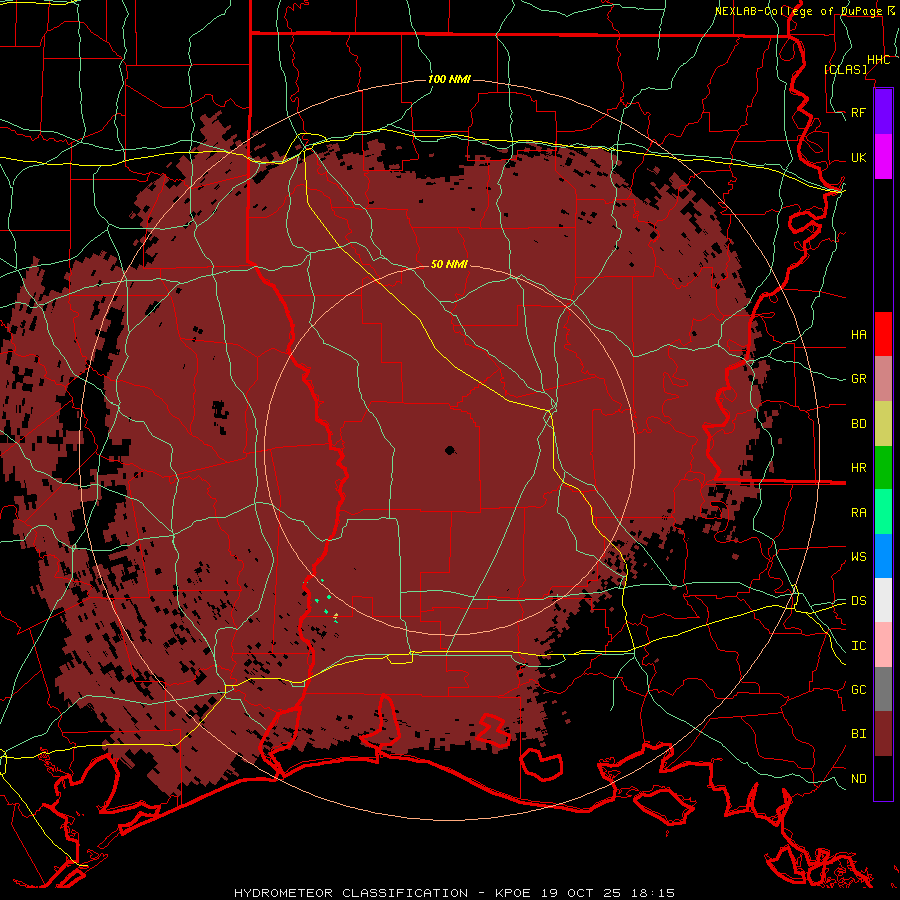Click the GC legend label
900x900 pixels.
pos(859,690)
